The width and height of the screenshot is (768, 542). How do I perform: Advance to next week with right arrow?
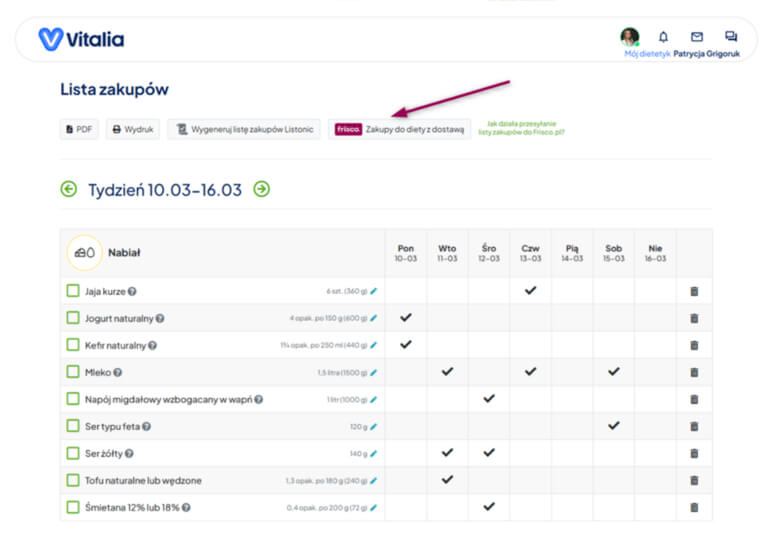[x=262, y=189]
